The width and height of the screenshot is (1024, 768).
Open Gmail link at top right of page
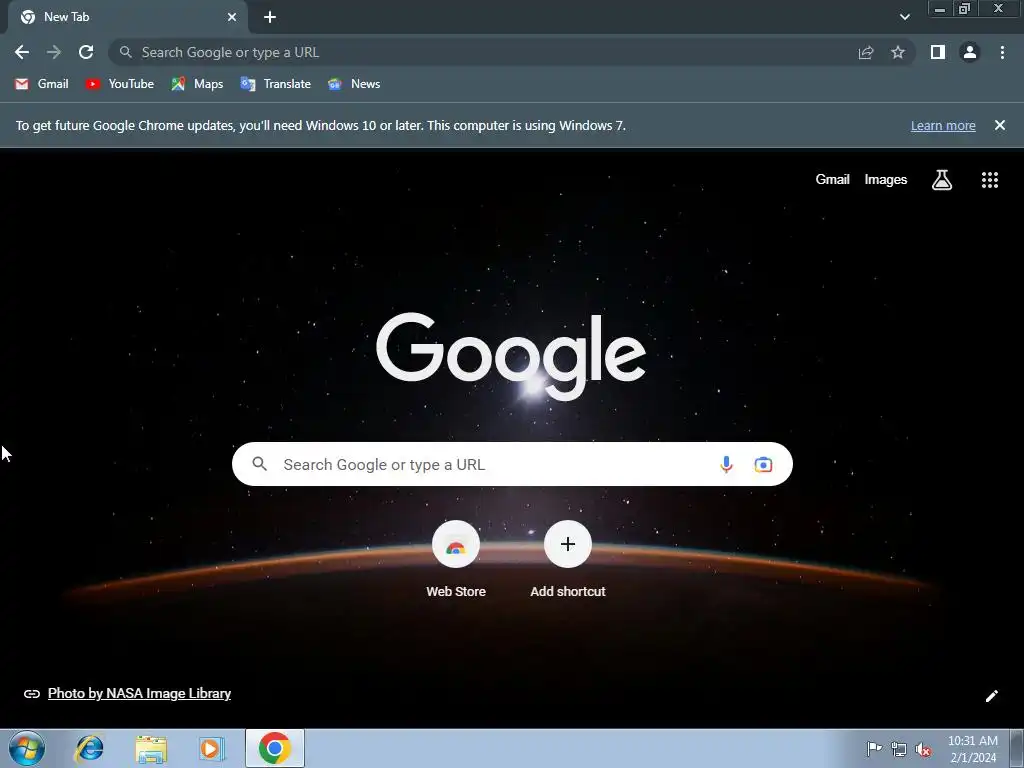click(832, 180)
